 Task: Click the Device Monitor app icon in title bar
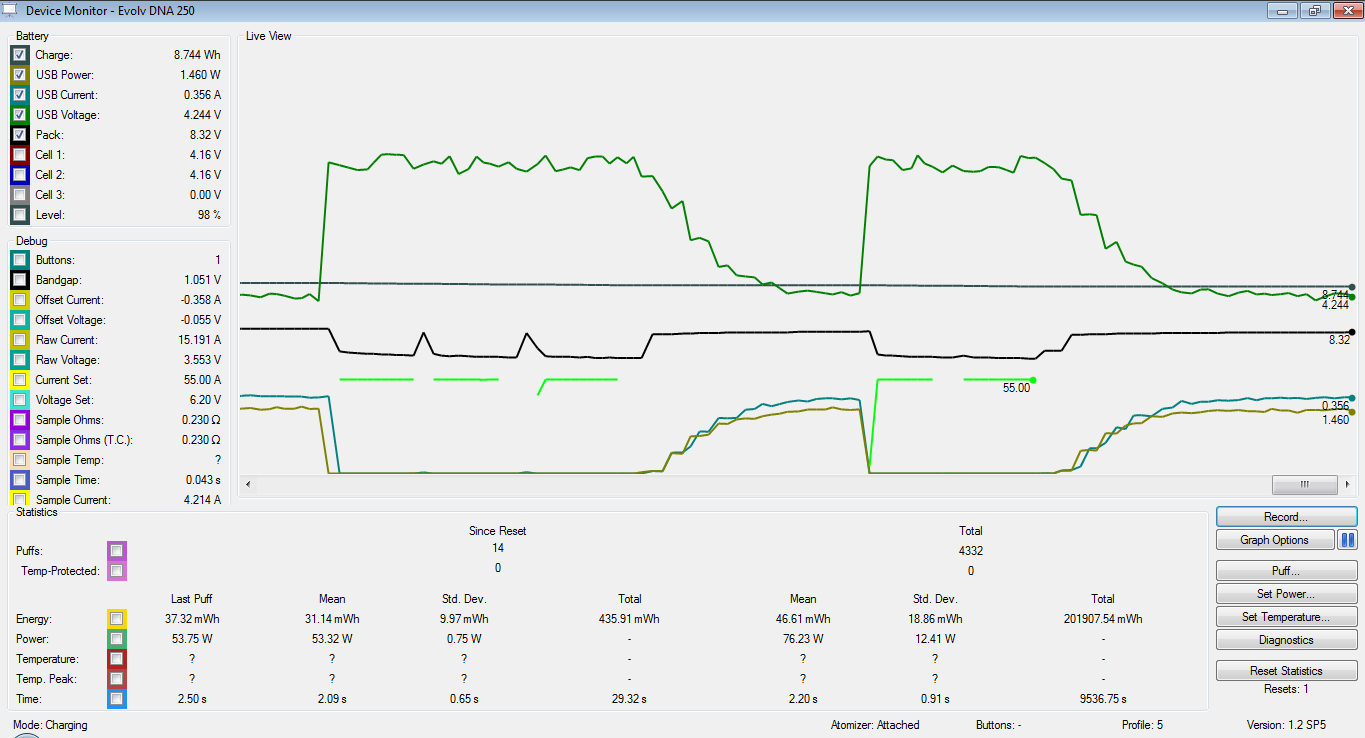click(x=8, y=9)
